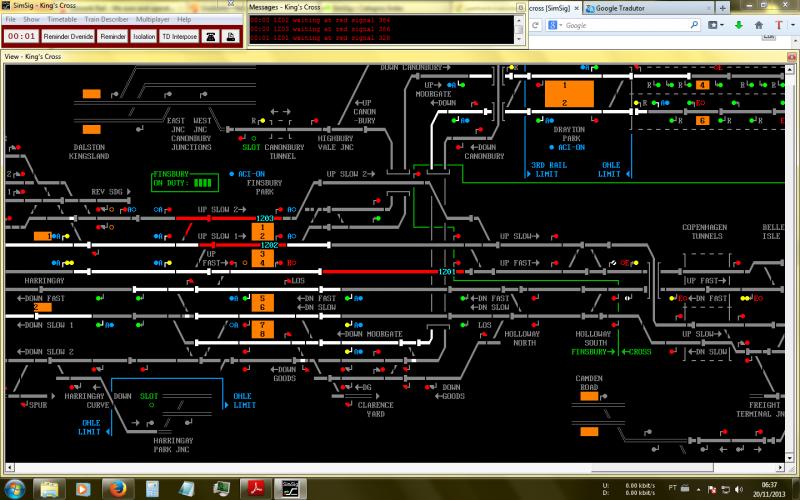Click the reload button in Firefox
Image resolution: width=800 pixels, height=500 pixels.
click(535, 25)
